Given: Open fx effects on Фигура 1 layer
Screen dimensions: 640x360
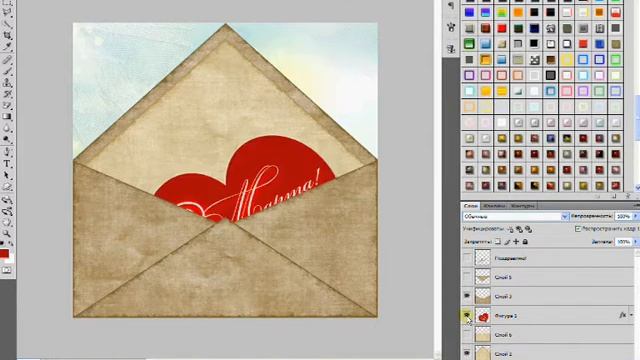Looking at the screenshot, I should (x=622, y=315).
